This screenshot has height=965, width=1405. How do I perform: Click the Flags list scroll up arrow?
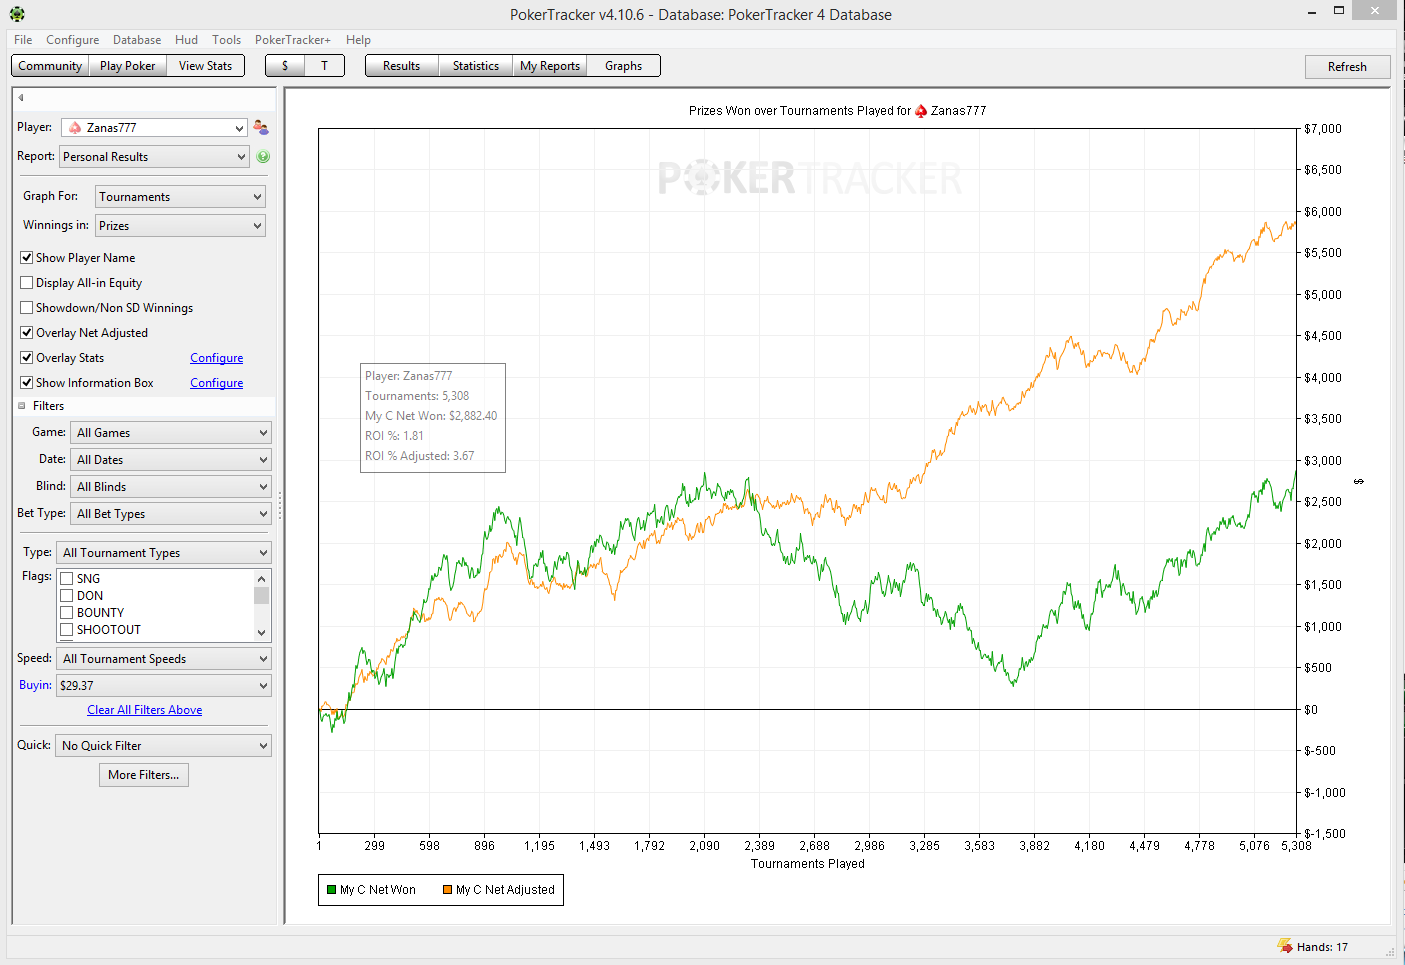[262, 578]
